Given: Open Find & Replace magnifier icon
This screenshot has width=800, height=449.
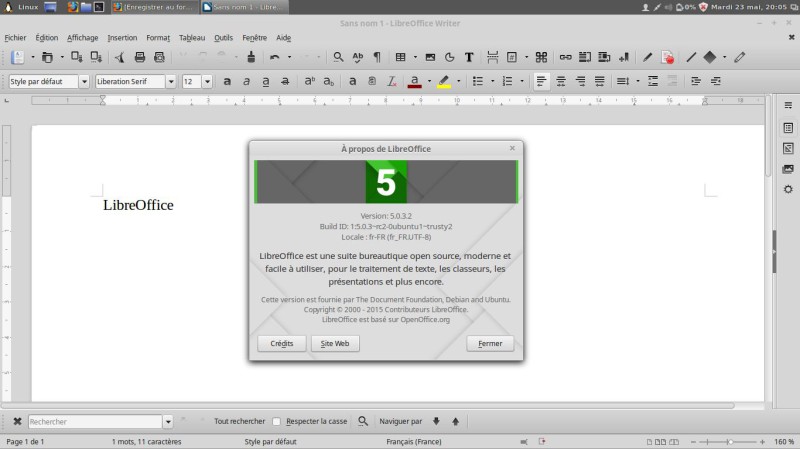Looking at the screenshot, I should tap(338, 57).
